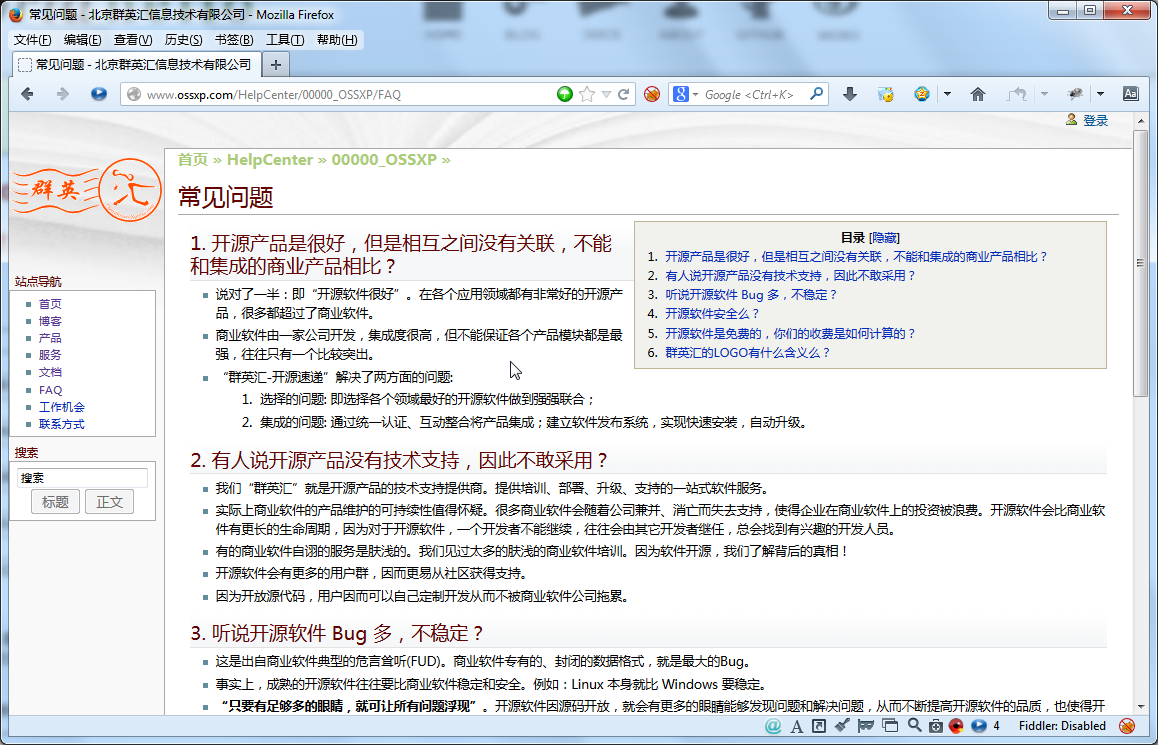Open the 工具 menu
Screen dimensions: 1158x745
coord(285,40)
